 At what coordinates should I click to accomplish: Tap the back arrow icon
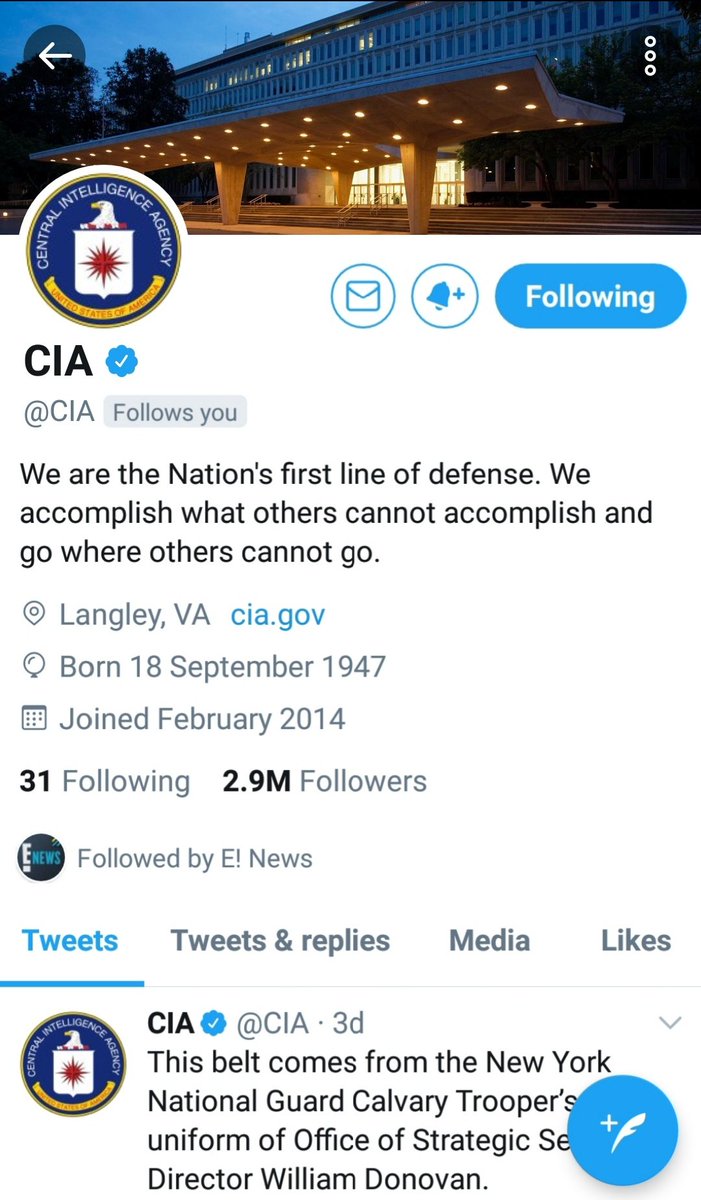tap(55, 56)
